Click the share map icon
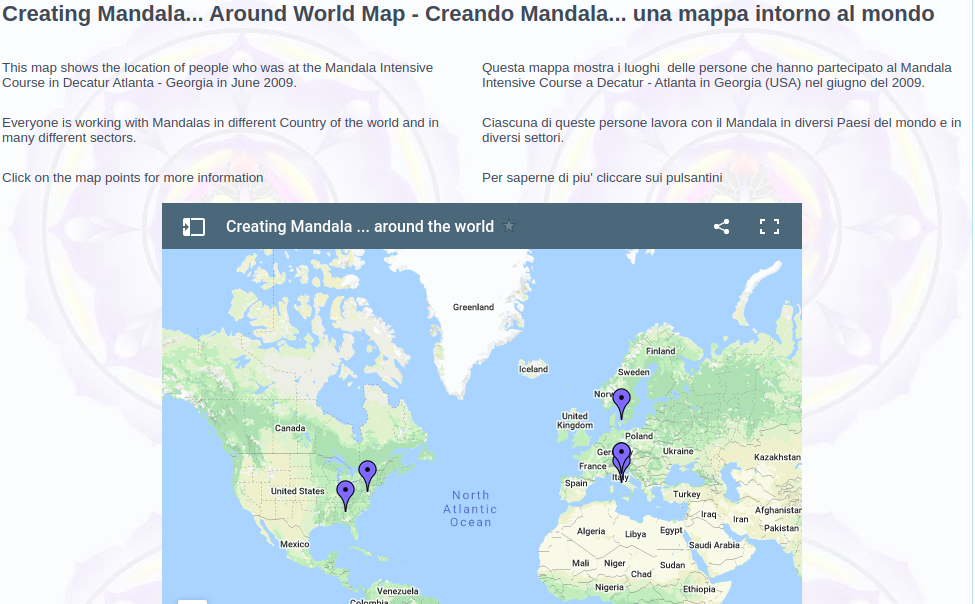This screenshot has height=604, width=975. [721, 226]
